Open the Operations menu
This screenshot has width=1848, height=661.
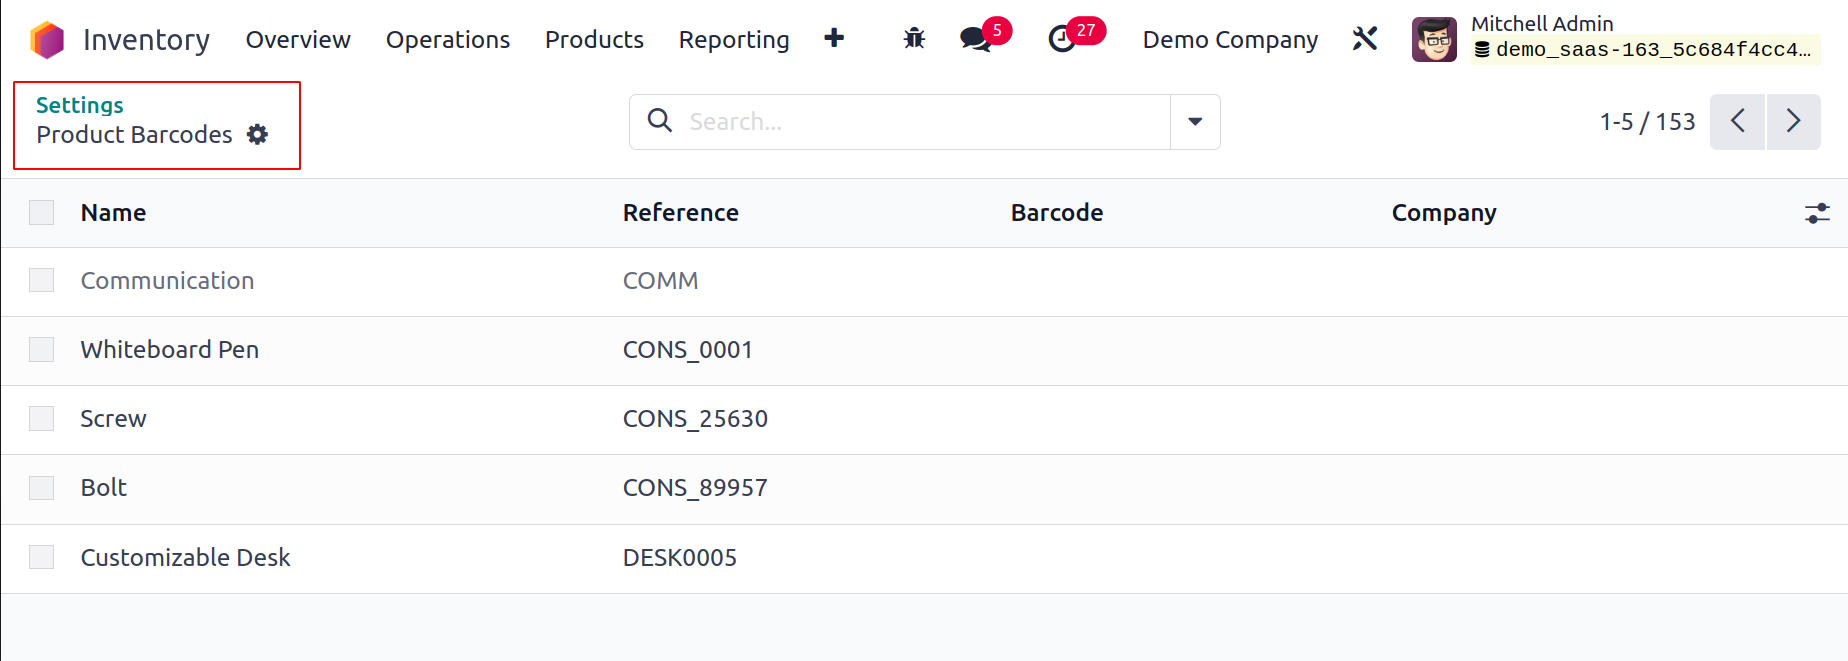(448, 40)
